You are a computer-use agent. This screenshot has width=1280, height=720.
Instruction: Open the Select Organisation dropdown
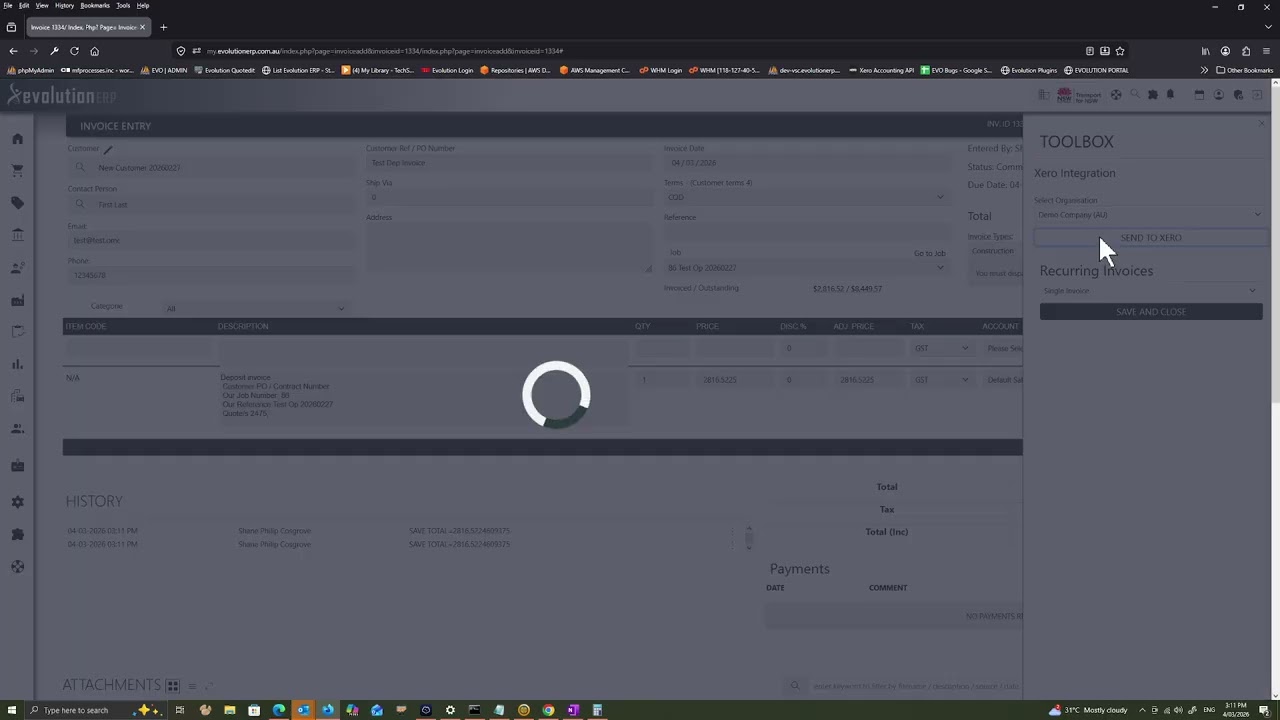click(1150, 214)
